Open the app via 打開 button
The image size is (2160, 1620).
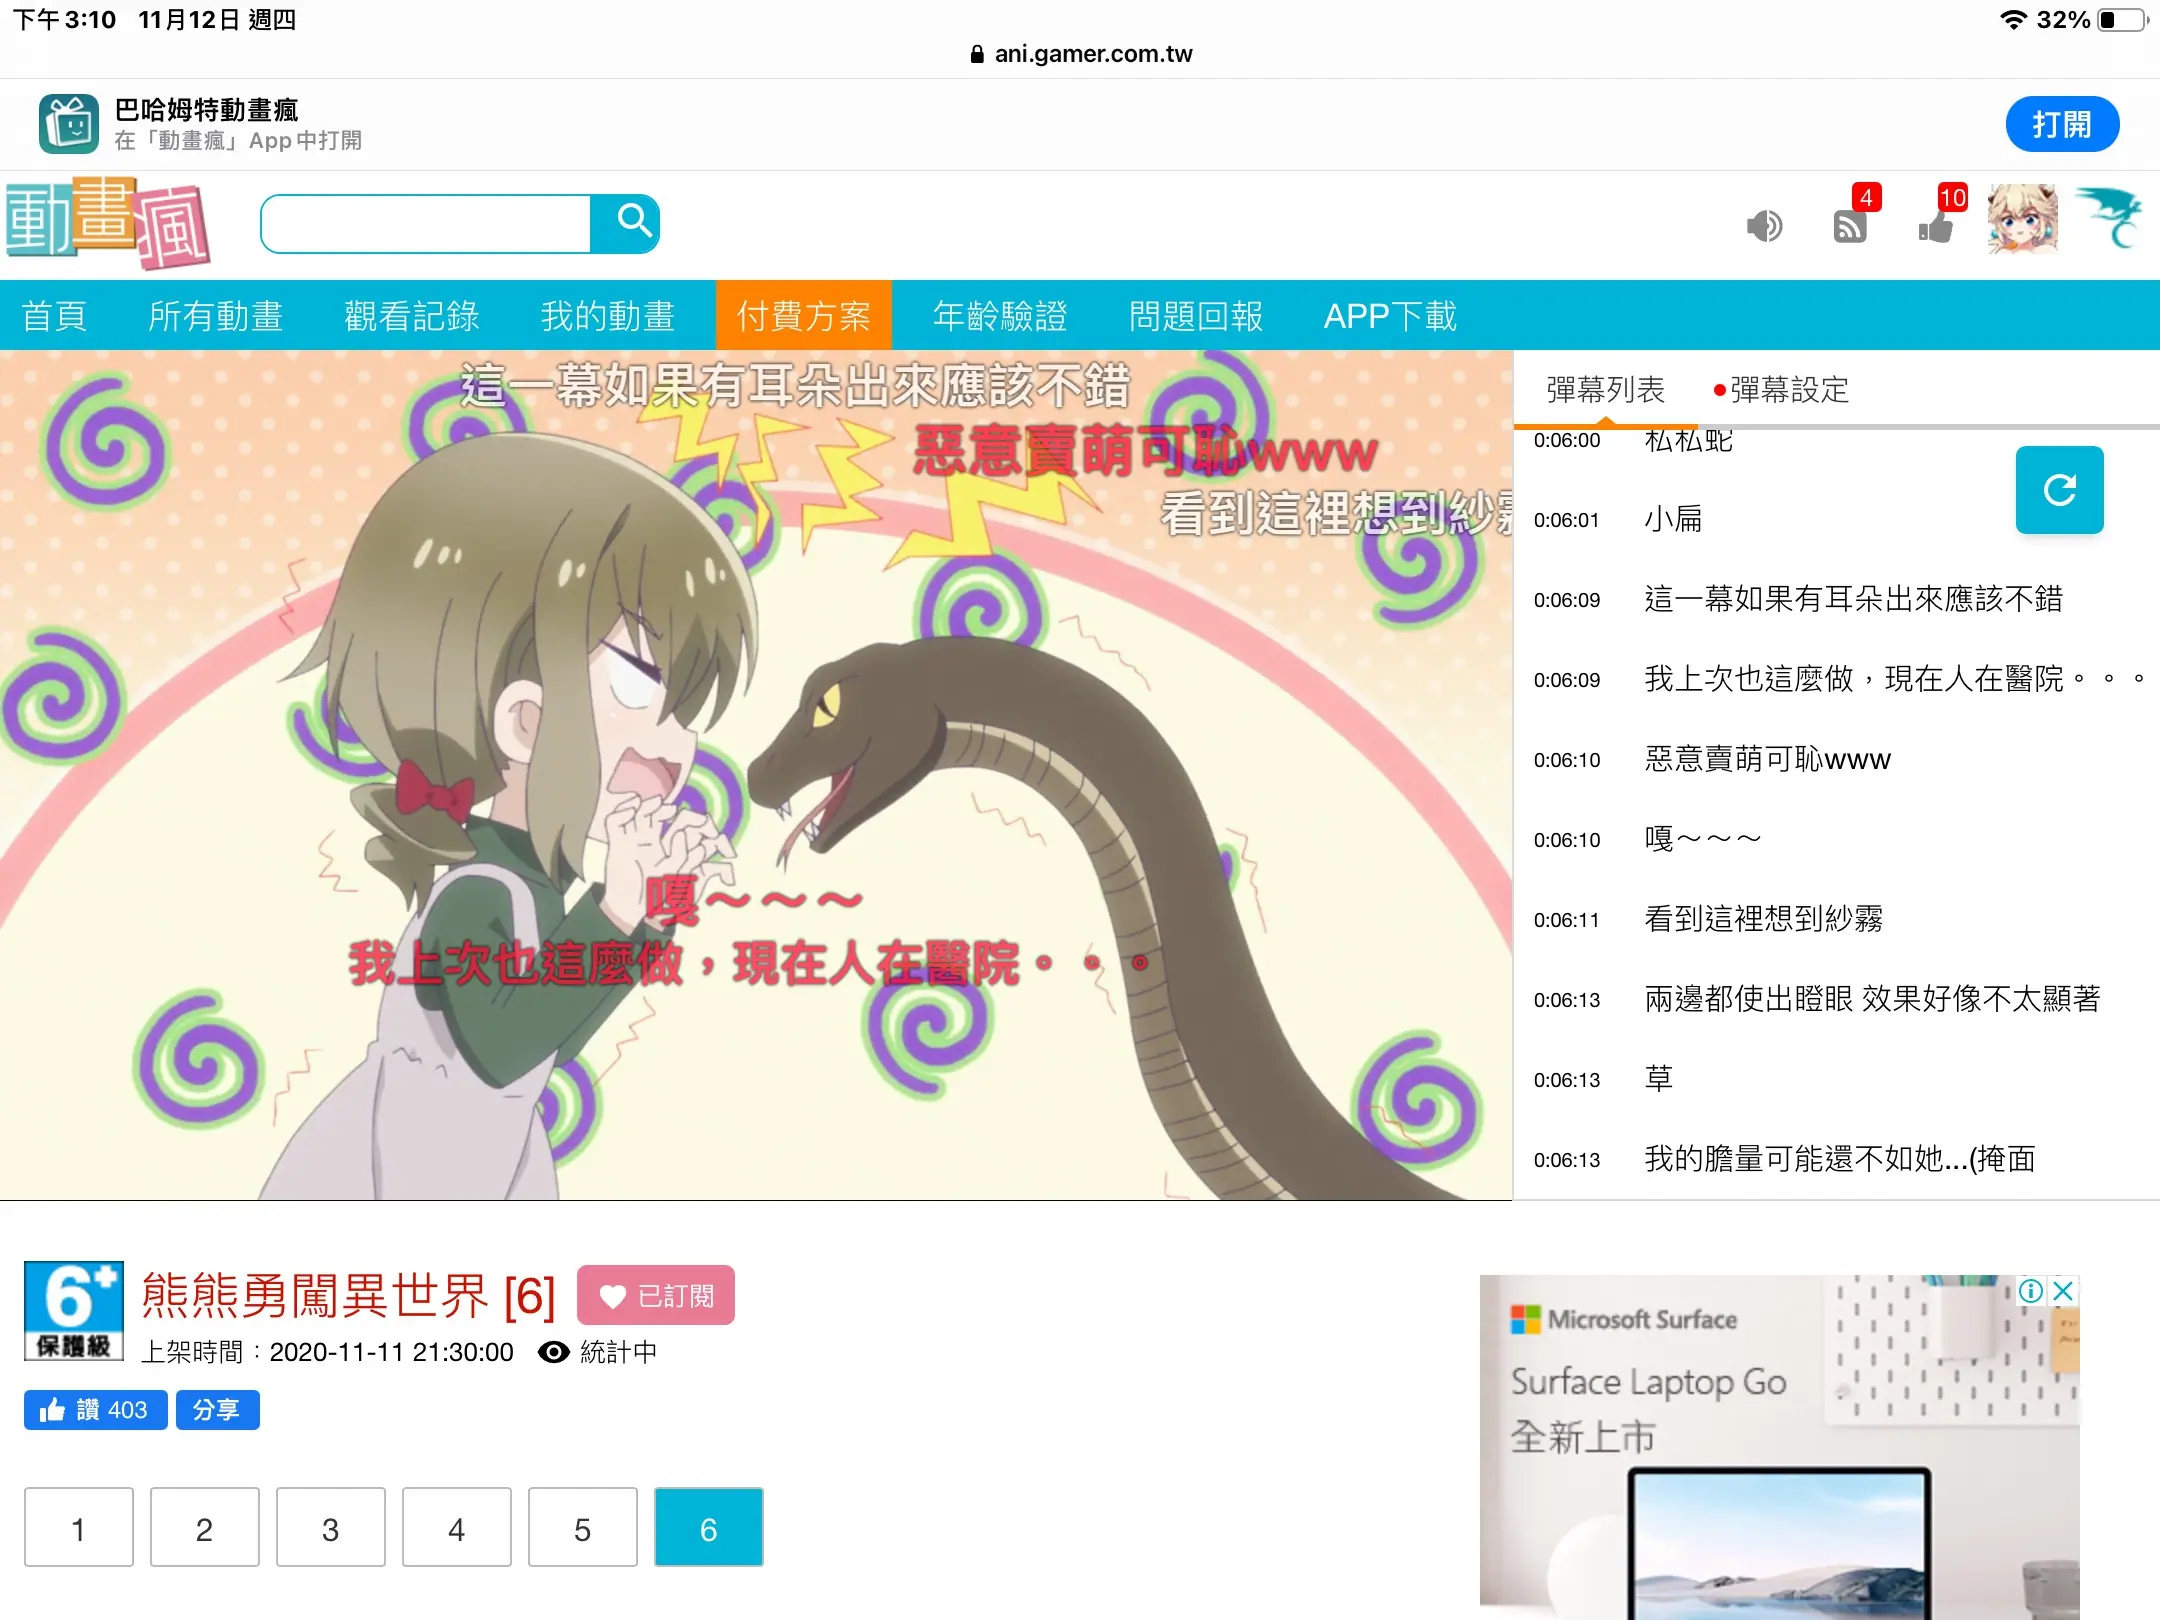(2062, 124)
